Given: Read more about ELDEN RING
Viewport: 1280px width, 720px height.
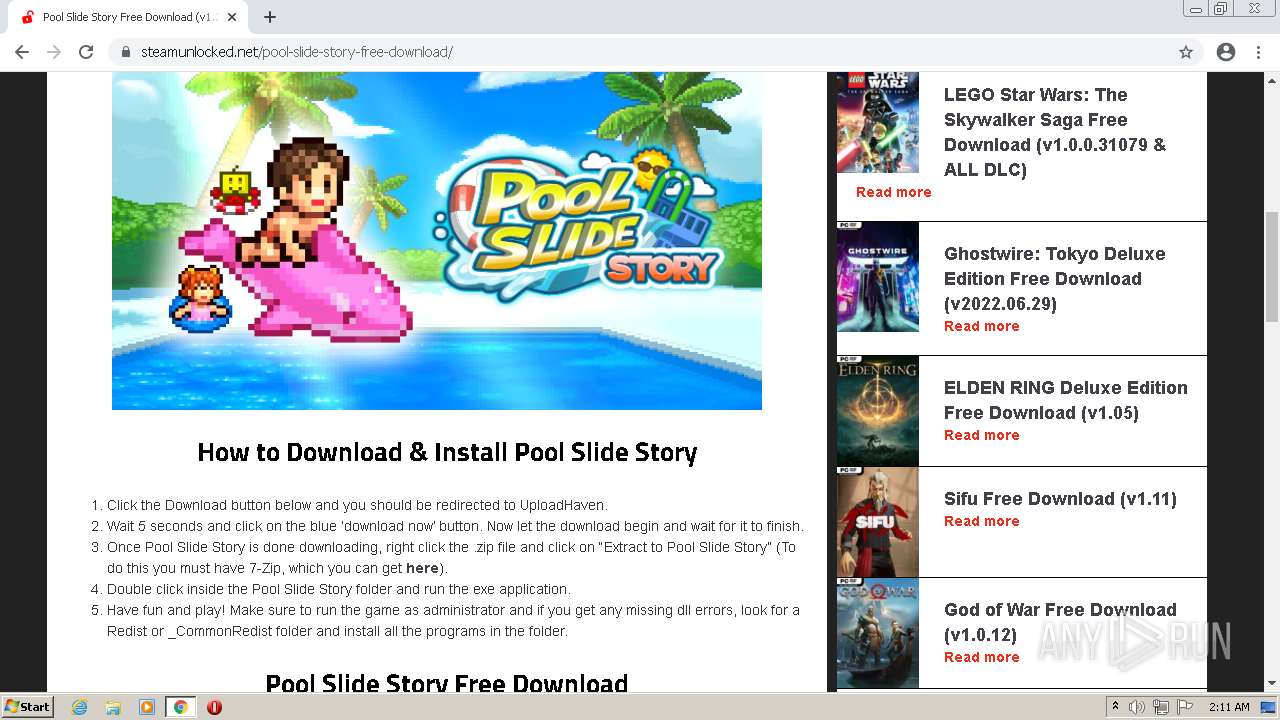Looking at the screenshot, I should click(982, 435).
